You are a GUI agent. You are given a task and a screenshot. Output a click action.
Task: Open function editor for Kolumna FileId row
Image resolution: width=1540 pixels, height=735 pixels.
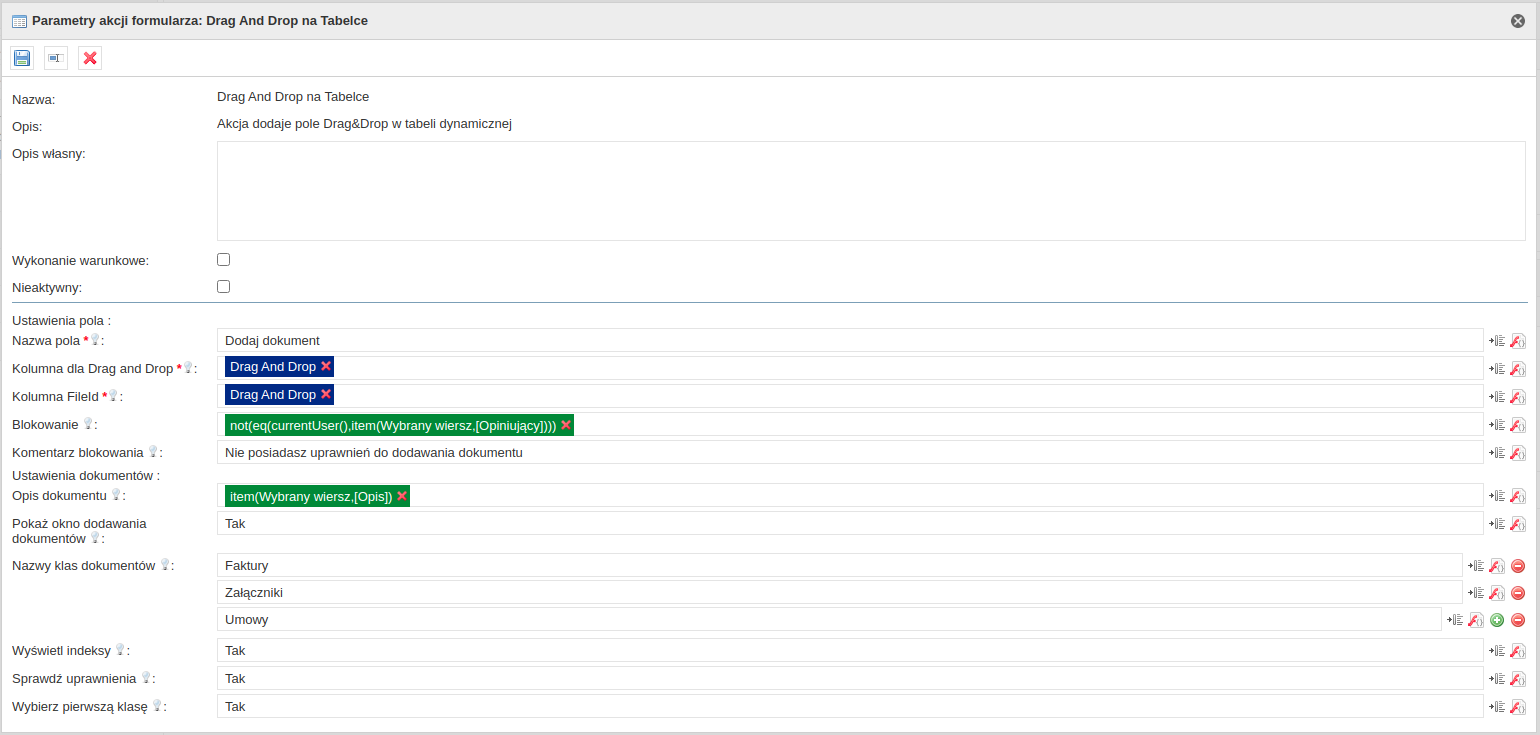[1518, 396]
